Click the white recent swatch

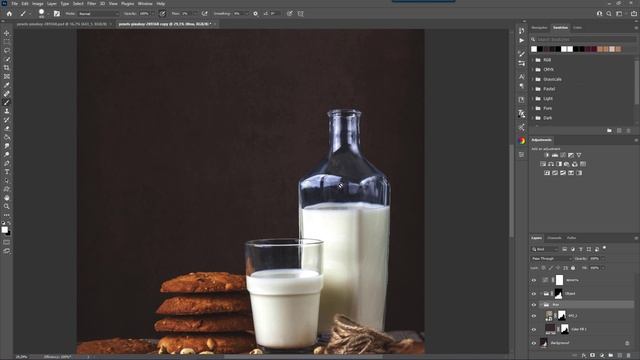pyautogui.click(x=534, y=49)
